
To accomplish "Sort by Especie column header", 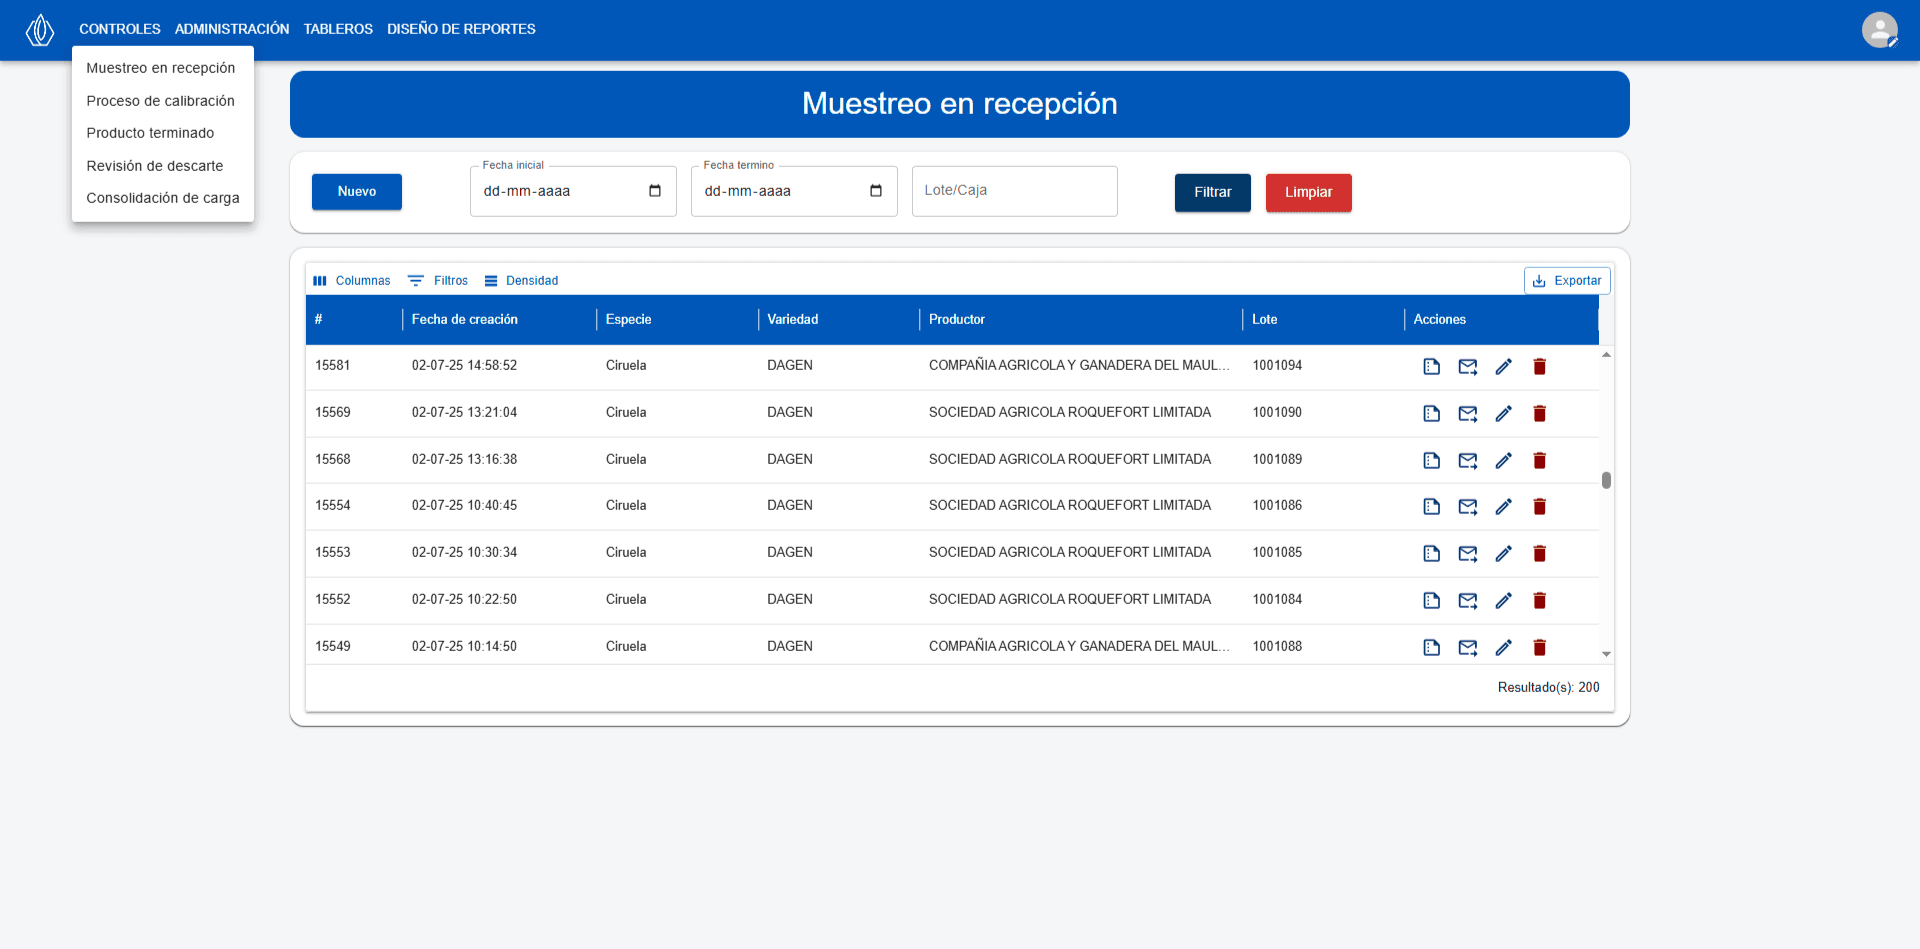I will tap(628, 320).
